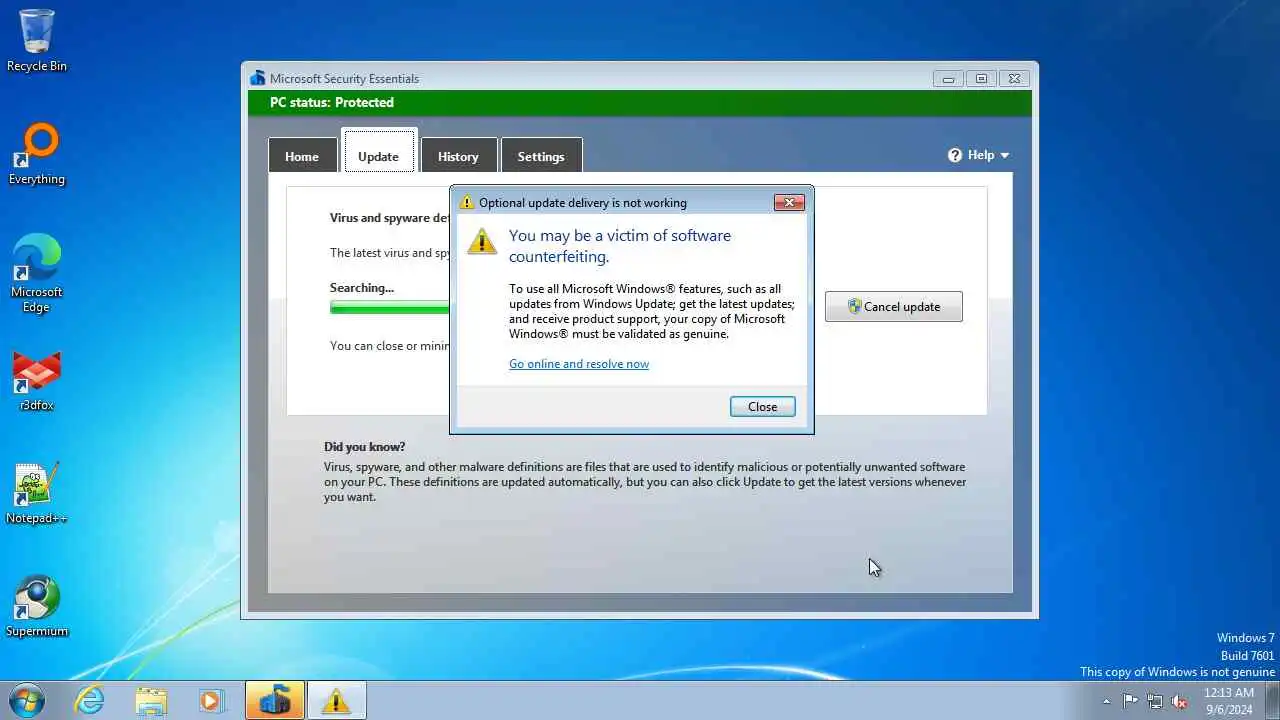
Task: Go to the Settings tab
Action: (x=541, y=156)
